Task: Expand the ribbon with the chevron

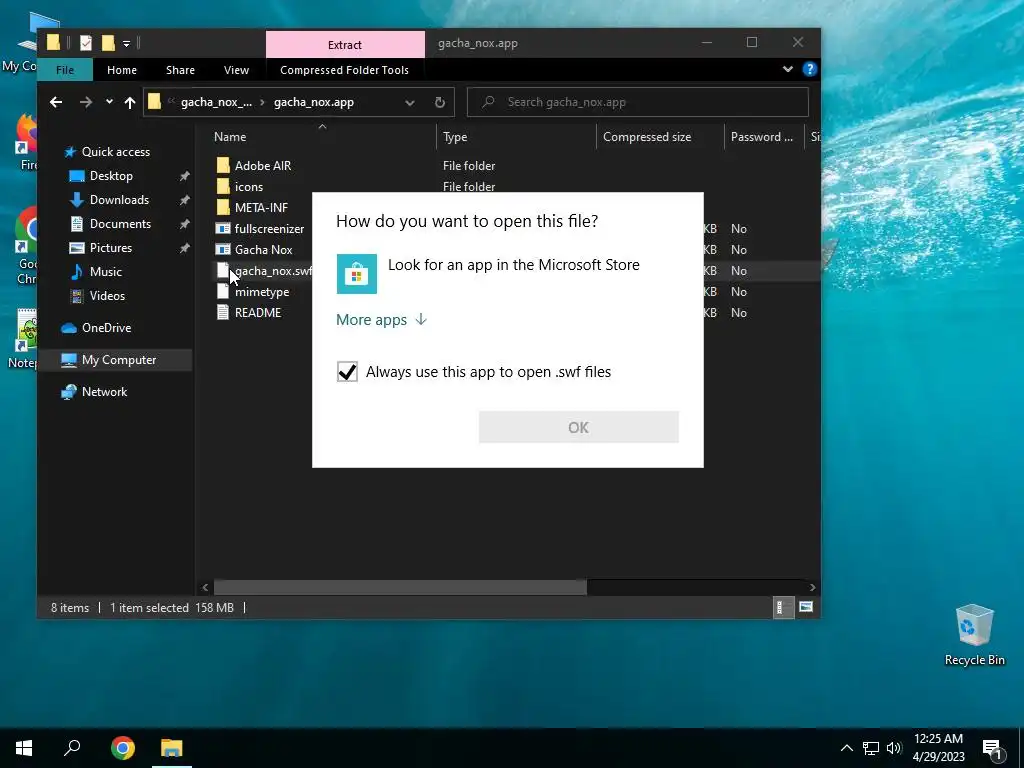Action: click(x=788, y=69)
